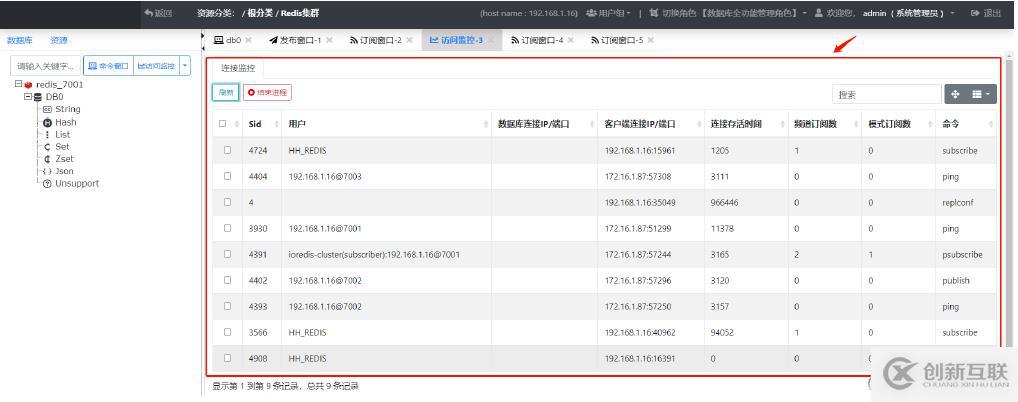Close the access monitor-3 tab
The image size is (1018, 402).
point(491,40)
